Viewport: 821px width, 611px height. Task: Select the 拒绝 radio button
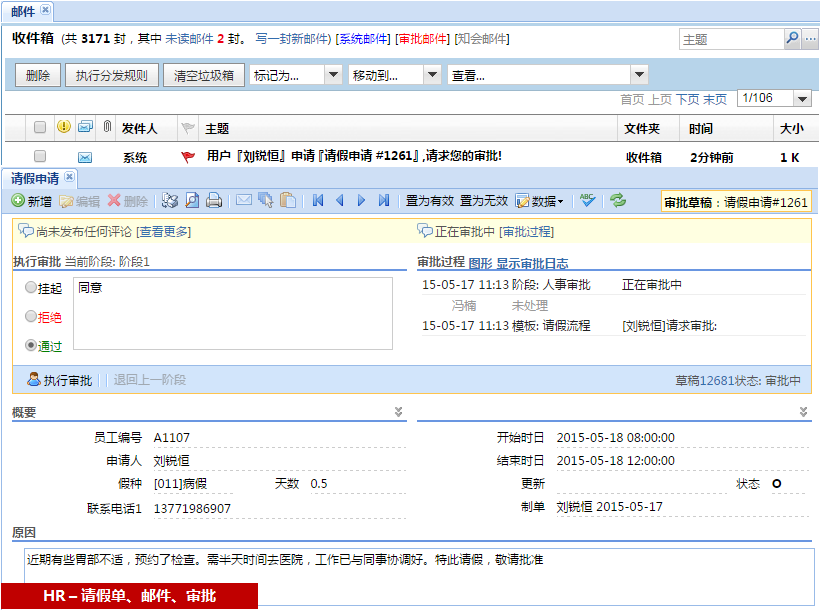31,316
